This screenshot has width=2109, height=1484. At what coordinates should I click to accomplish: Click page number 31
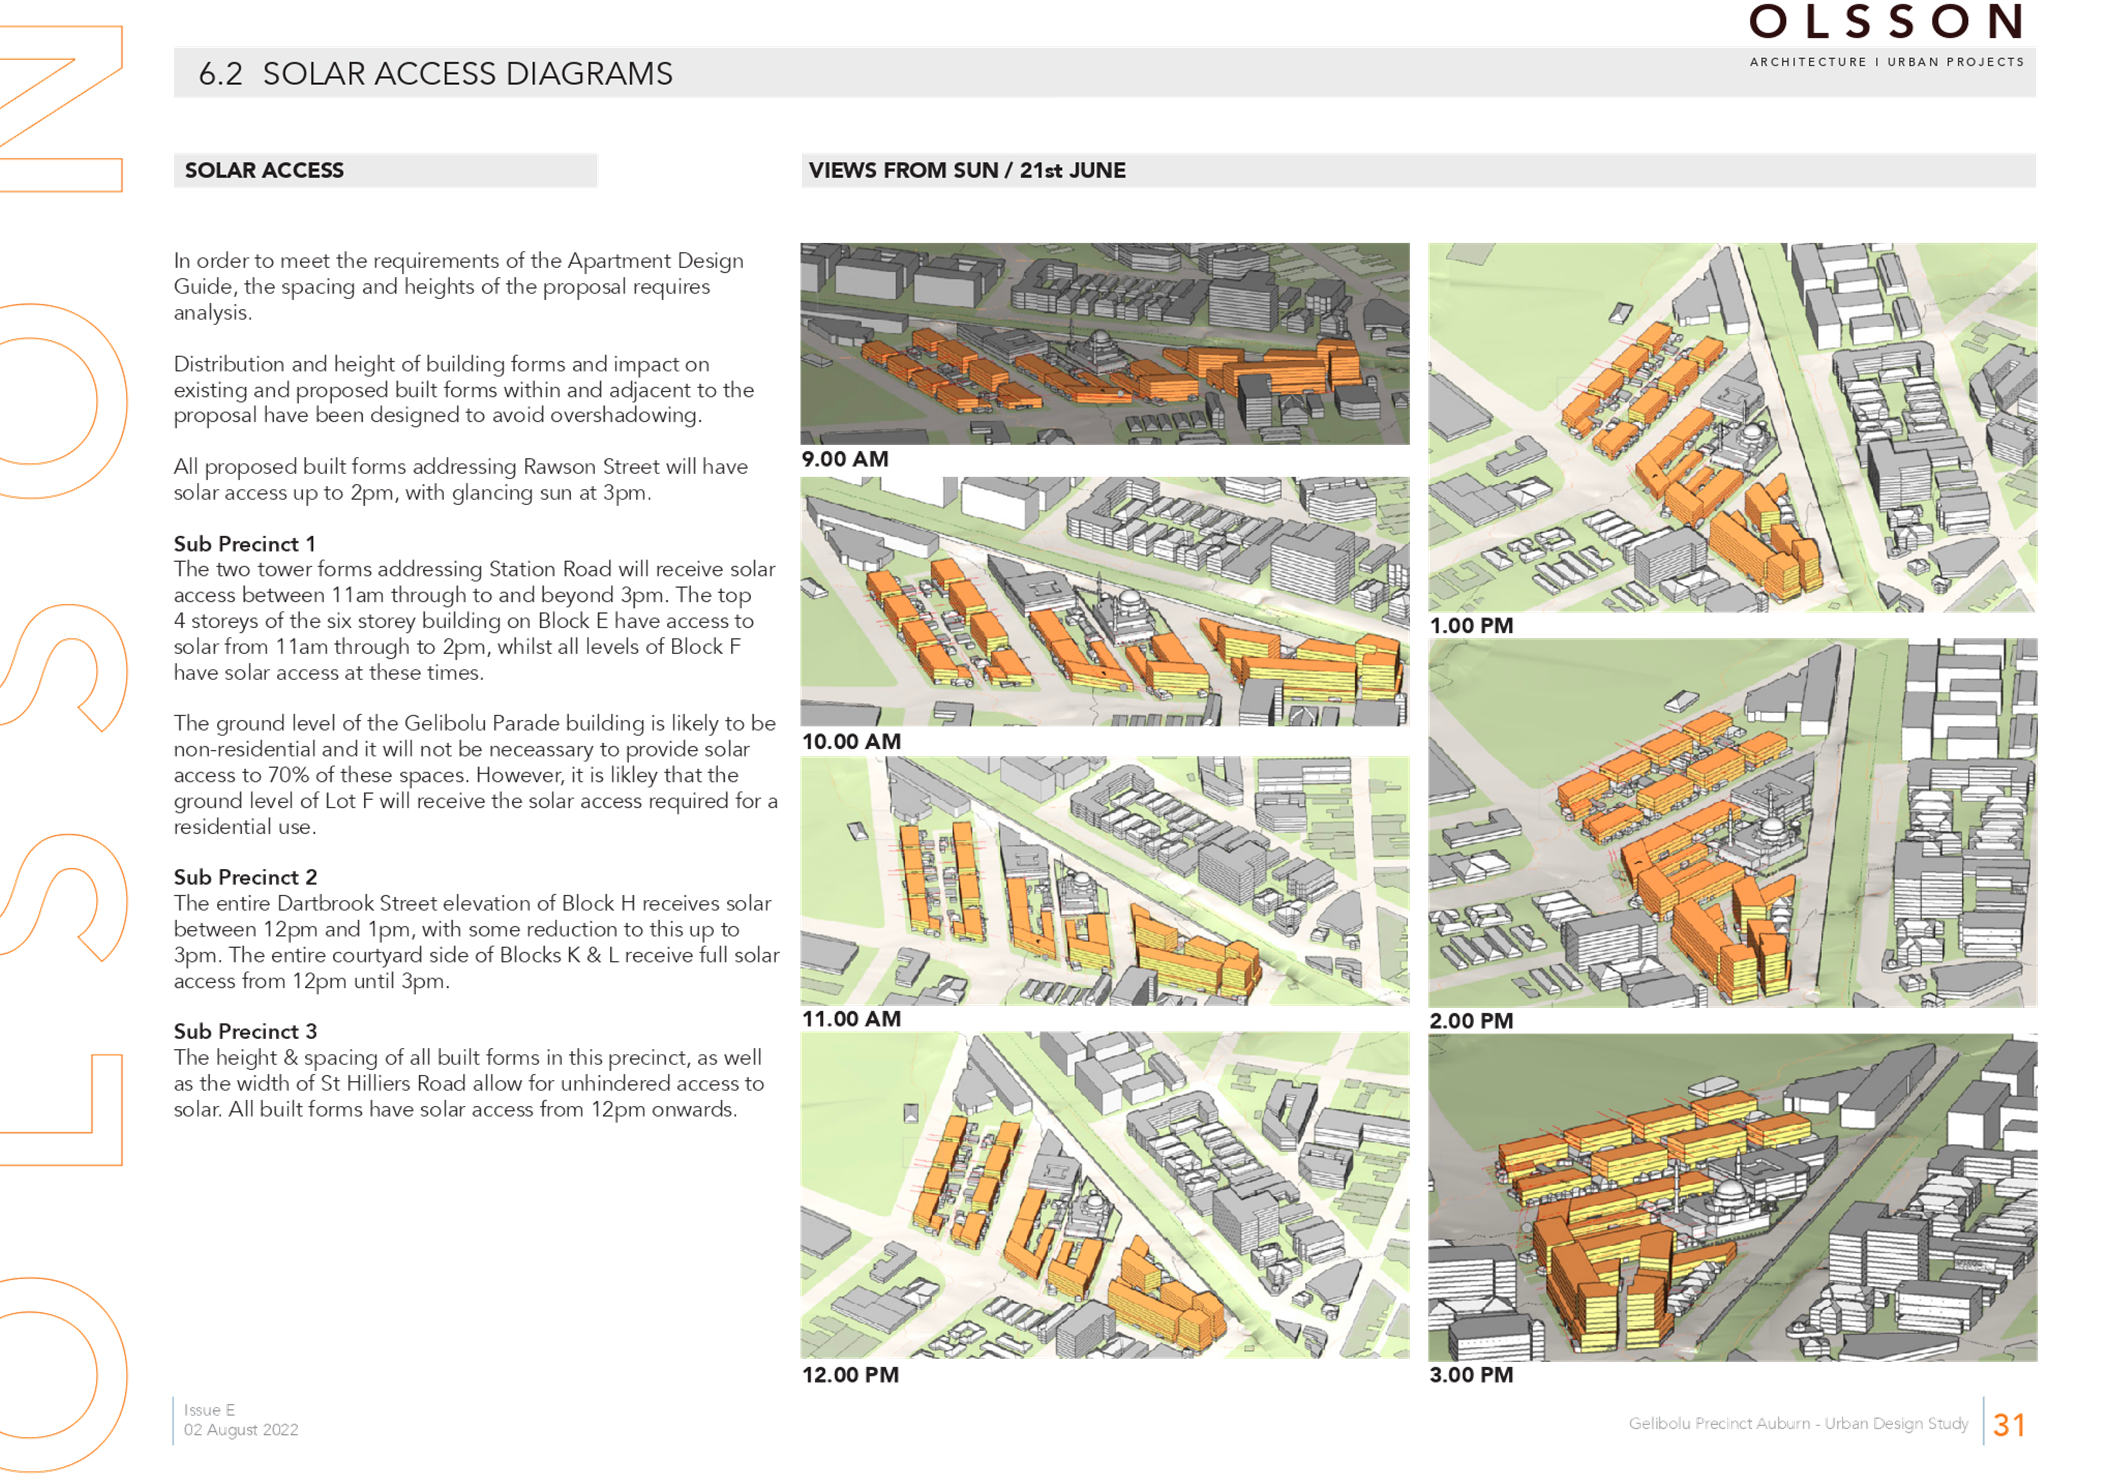[x=2008, y=1424]
